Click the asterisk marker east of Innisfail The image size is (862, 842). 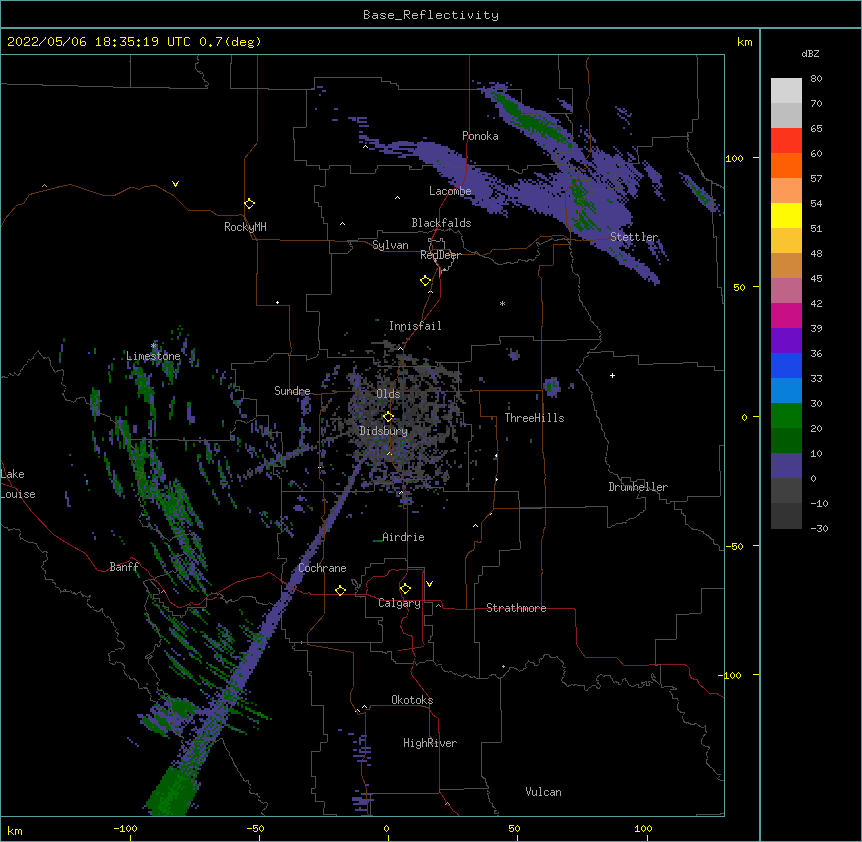tap(502, 304)
